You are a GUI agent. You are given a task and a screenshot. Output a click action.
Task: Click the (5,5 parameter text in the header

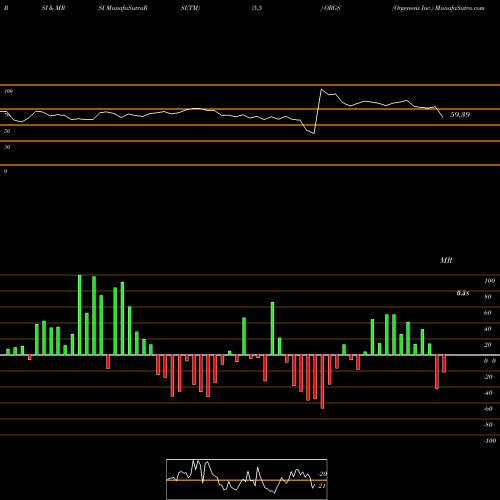pos(257,8)
